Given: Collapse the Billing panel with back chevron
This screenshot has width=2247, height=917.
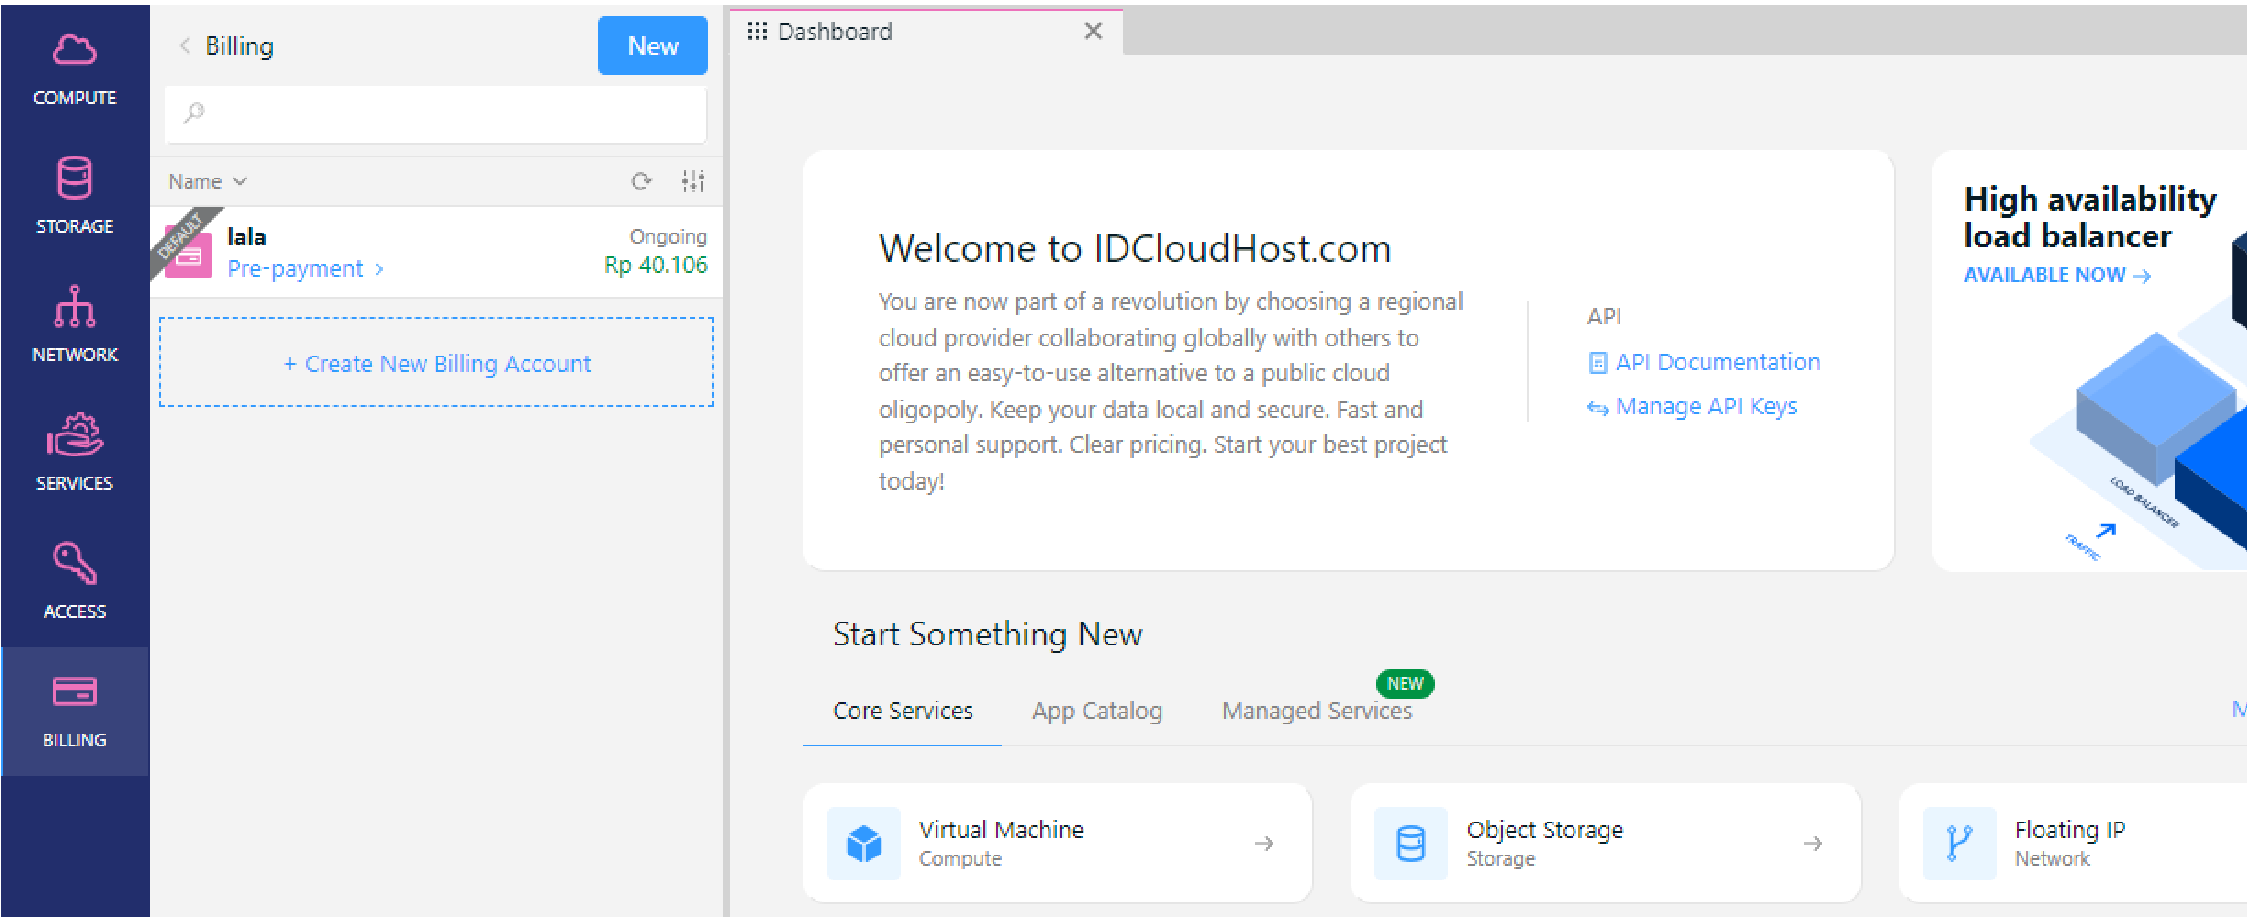Looking at the screenshot, I should (184, 45).
